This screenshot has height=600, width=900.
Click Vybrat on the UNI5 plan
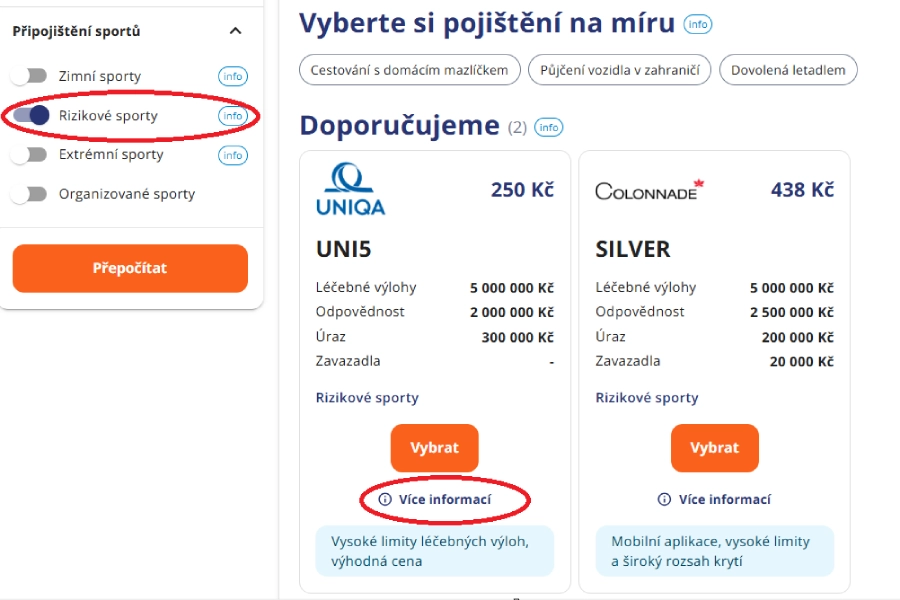point(434,448)
